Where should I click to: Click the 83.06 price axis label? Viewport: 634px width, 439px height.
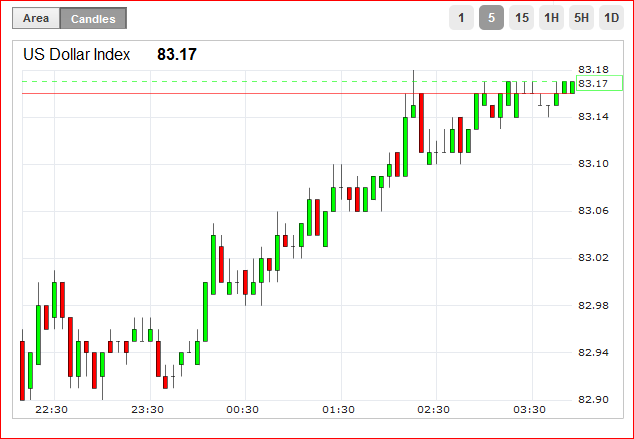593,211
